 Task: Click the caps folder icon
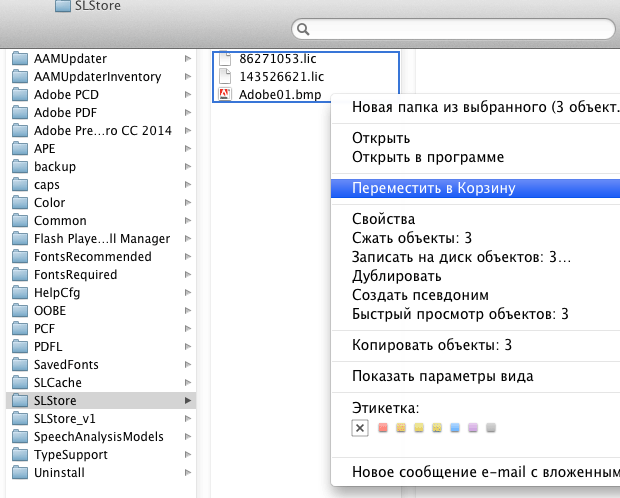tap(20, 184)
